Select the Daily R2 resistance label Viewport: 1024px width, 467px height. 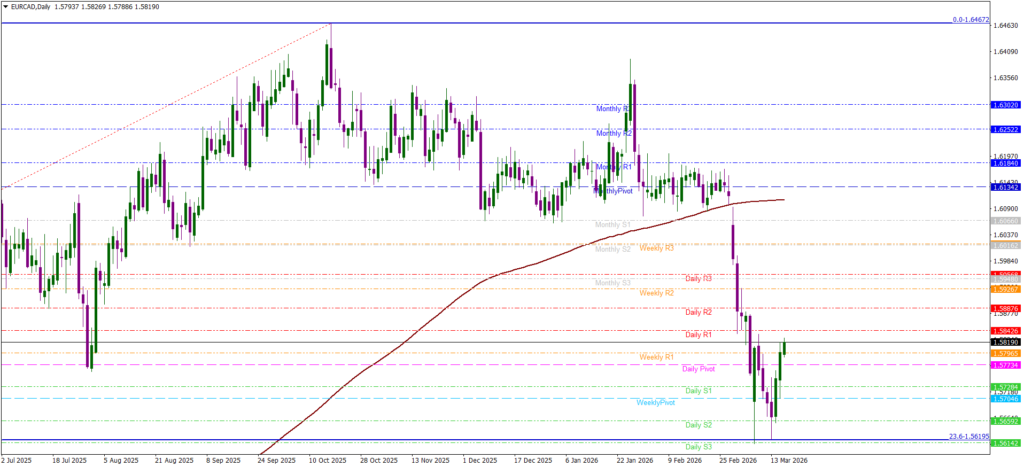point(698,312)
